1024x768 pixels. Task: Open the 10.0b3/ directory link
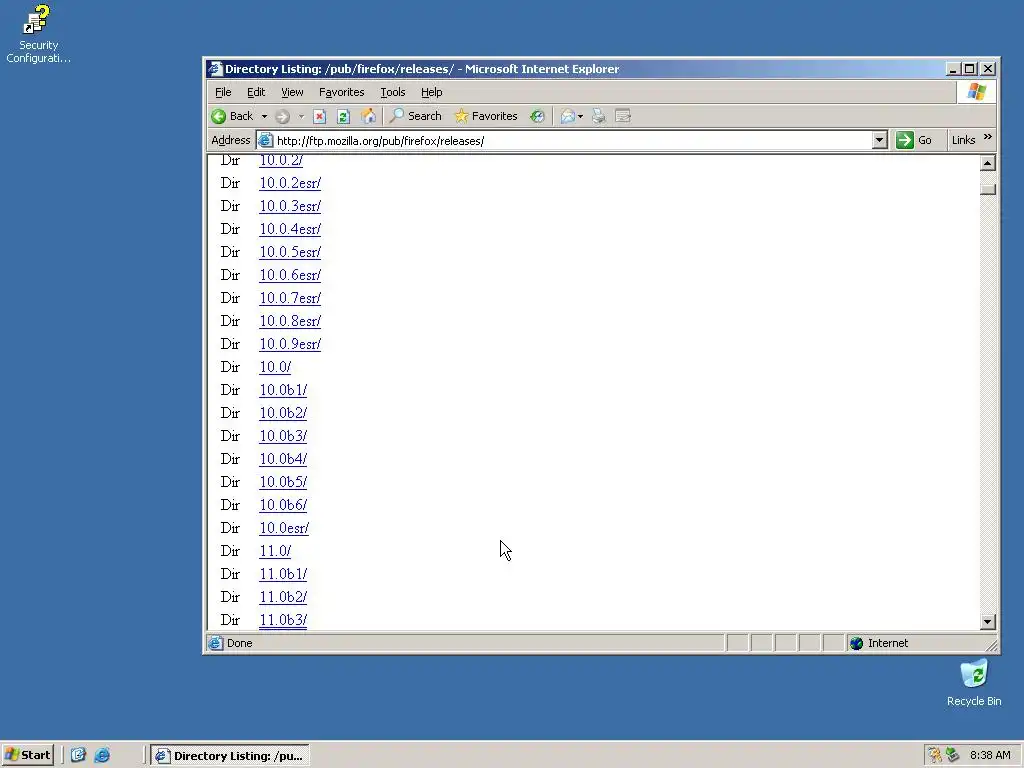(x=283, y=436)
